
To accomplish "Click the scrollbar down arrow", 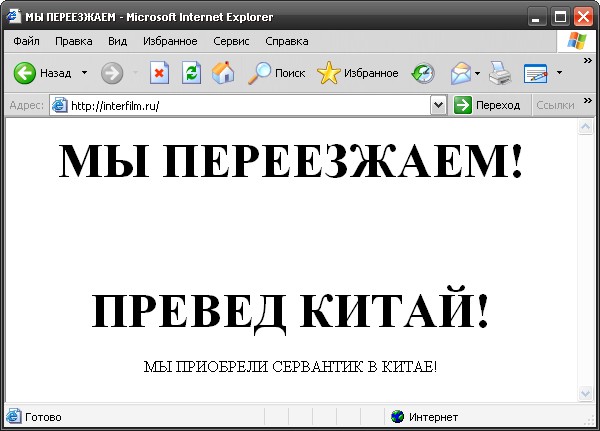I will (585, 393).
